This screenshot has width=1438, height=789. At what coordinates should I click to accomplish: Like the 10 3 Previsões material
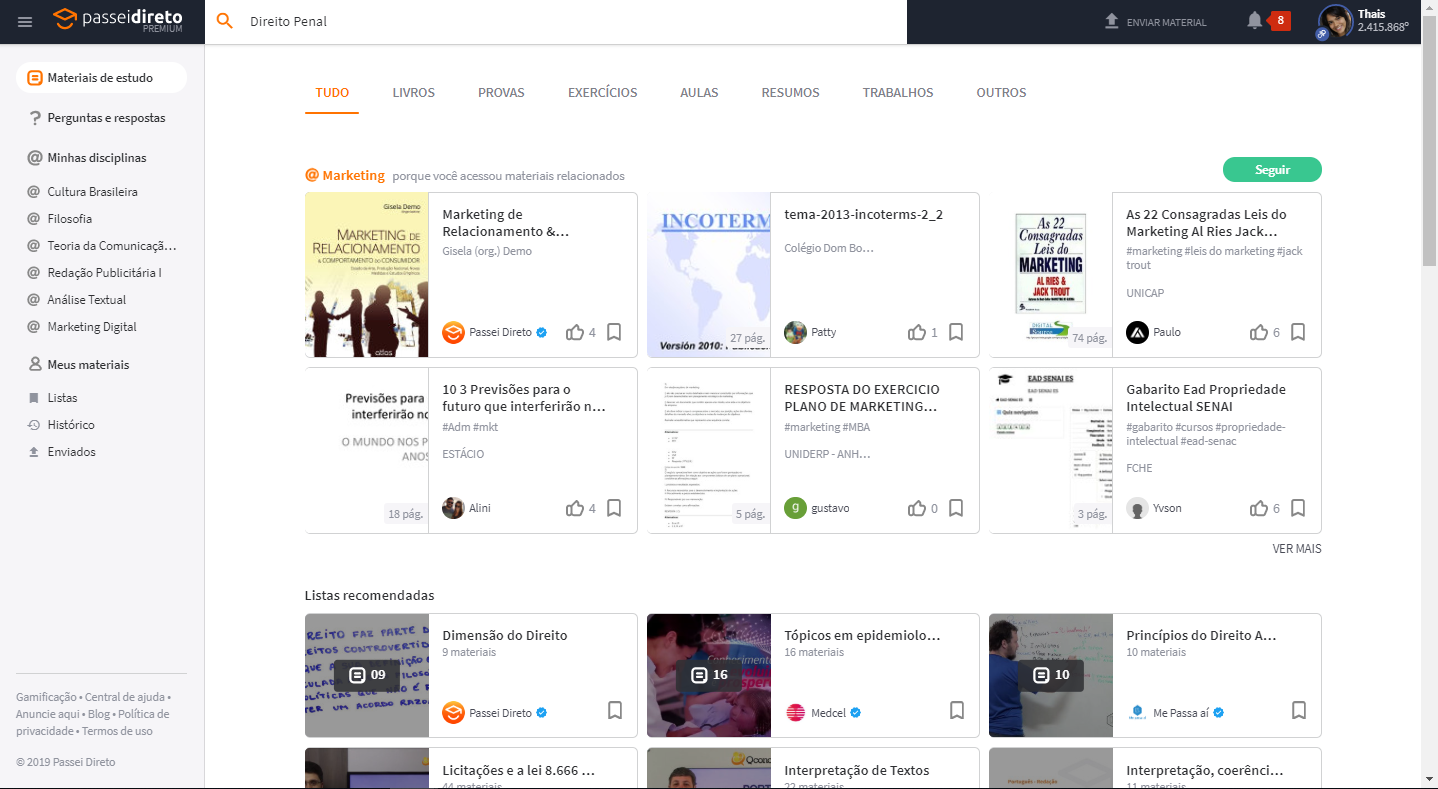tap(575, 508)
